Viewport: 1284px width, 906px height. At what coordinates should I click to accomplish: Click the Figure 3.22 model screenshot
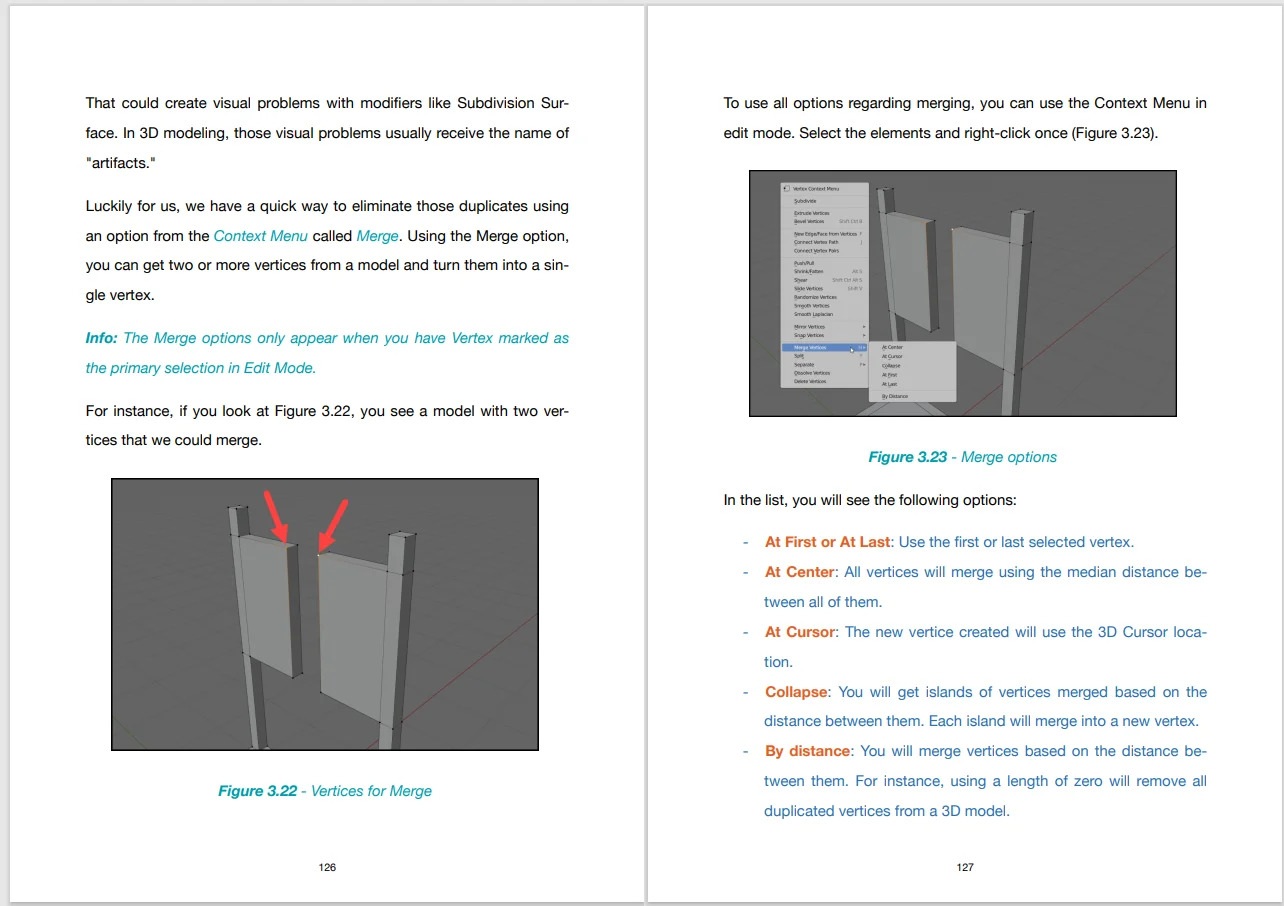[x=324, y=614]
